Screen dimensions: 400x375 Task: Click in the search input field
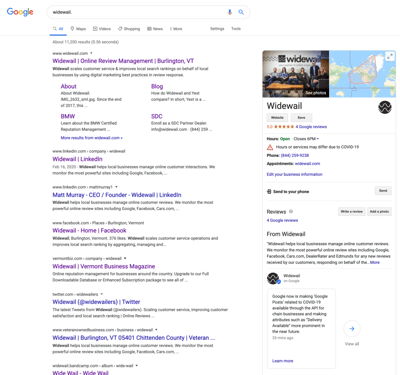137,12
